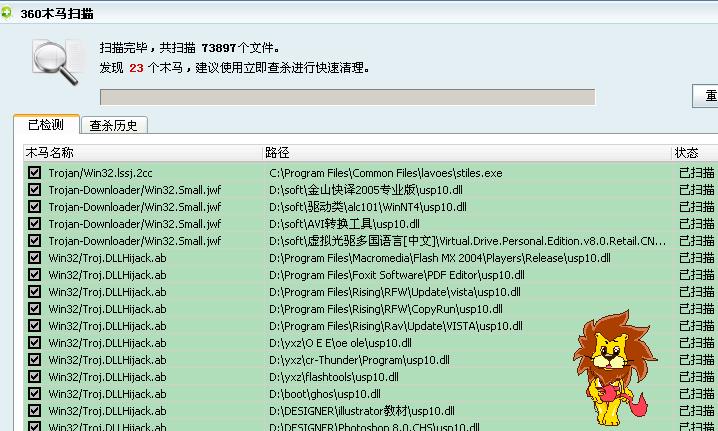Image resolution: width=718 pixels, height=431 pixels.
Task: Click the lion mascot cartoon
Action: point(615,368)
